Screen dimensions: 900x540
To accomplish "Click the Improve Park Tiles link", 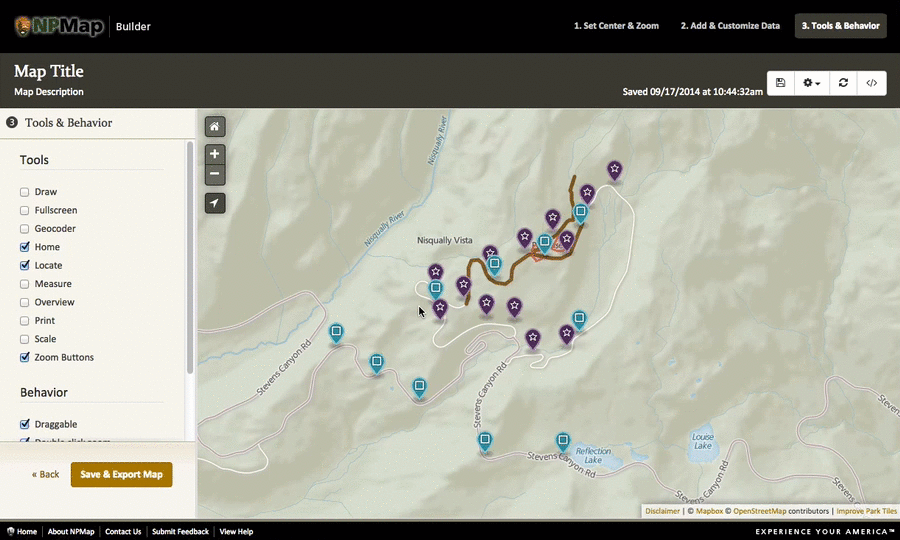I will coord(866,511).
